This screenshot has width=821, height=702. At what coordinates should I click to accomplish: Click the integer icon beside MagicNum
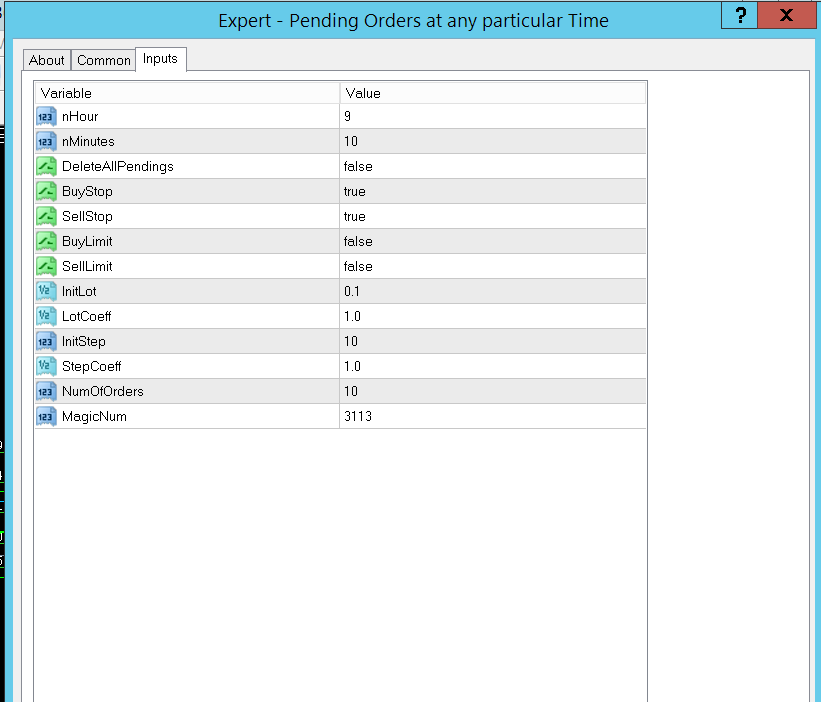click(46, 417)
